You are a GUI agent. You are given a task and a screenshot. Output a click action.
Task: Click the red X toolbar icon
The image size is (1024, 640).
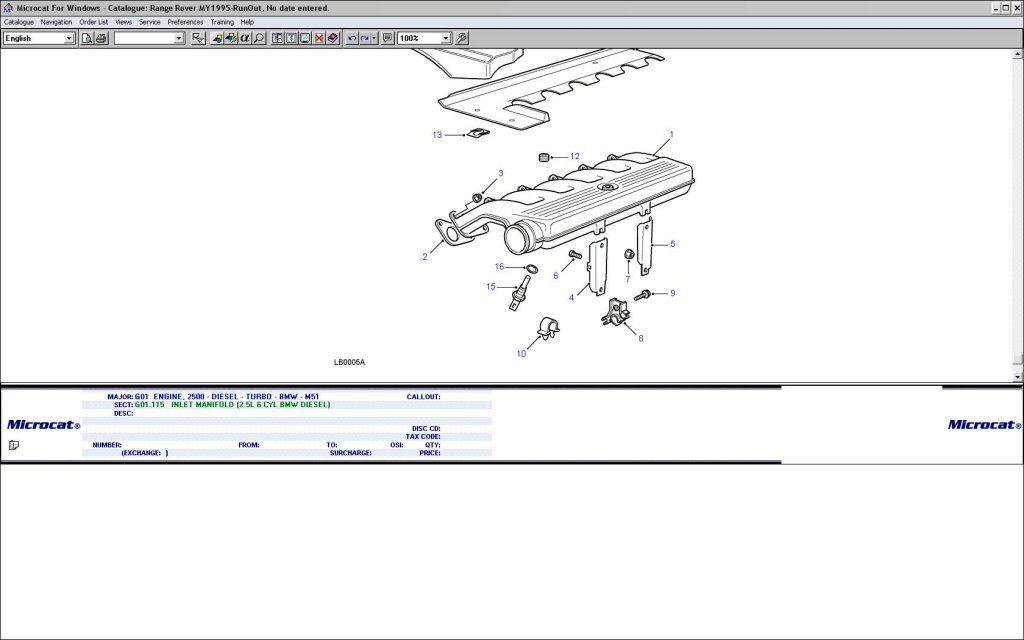[x=319, y=39]
